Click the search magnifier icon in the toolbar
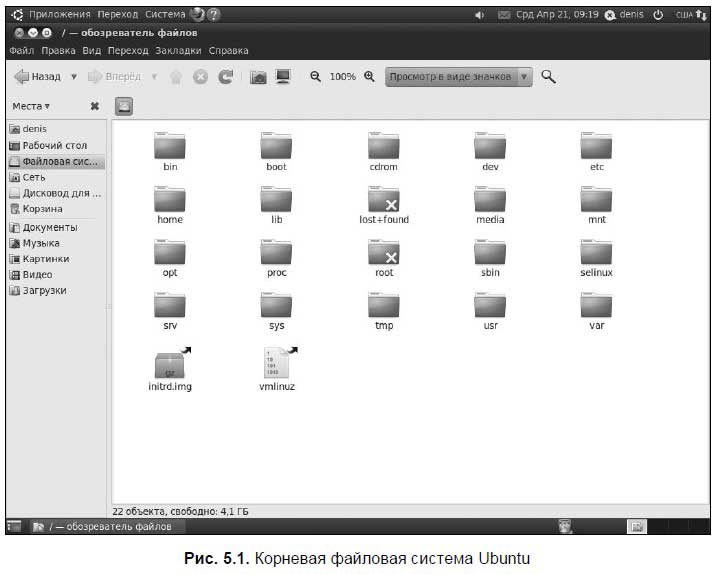 tap(548, 77)
